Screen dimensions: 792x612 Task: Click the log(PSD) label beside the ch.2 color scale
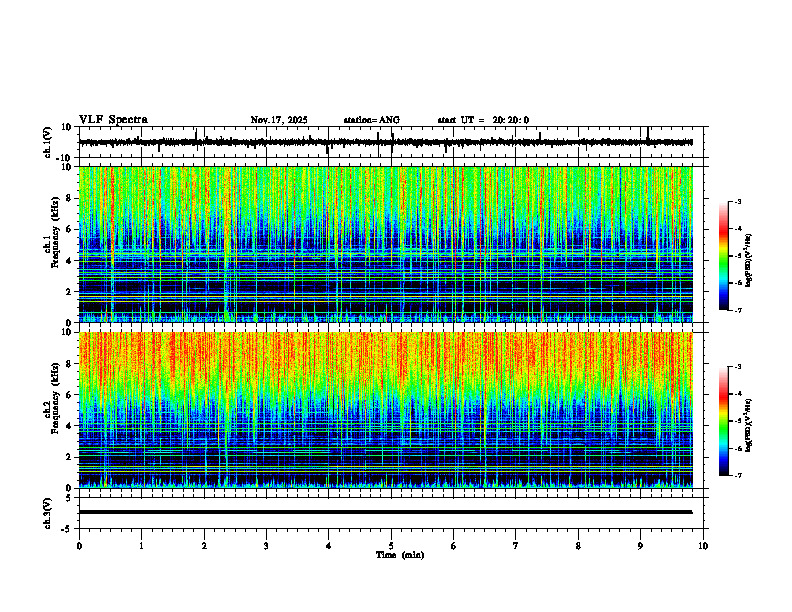(x=749, y=426)
